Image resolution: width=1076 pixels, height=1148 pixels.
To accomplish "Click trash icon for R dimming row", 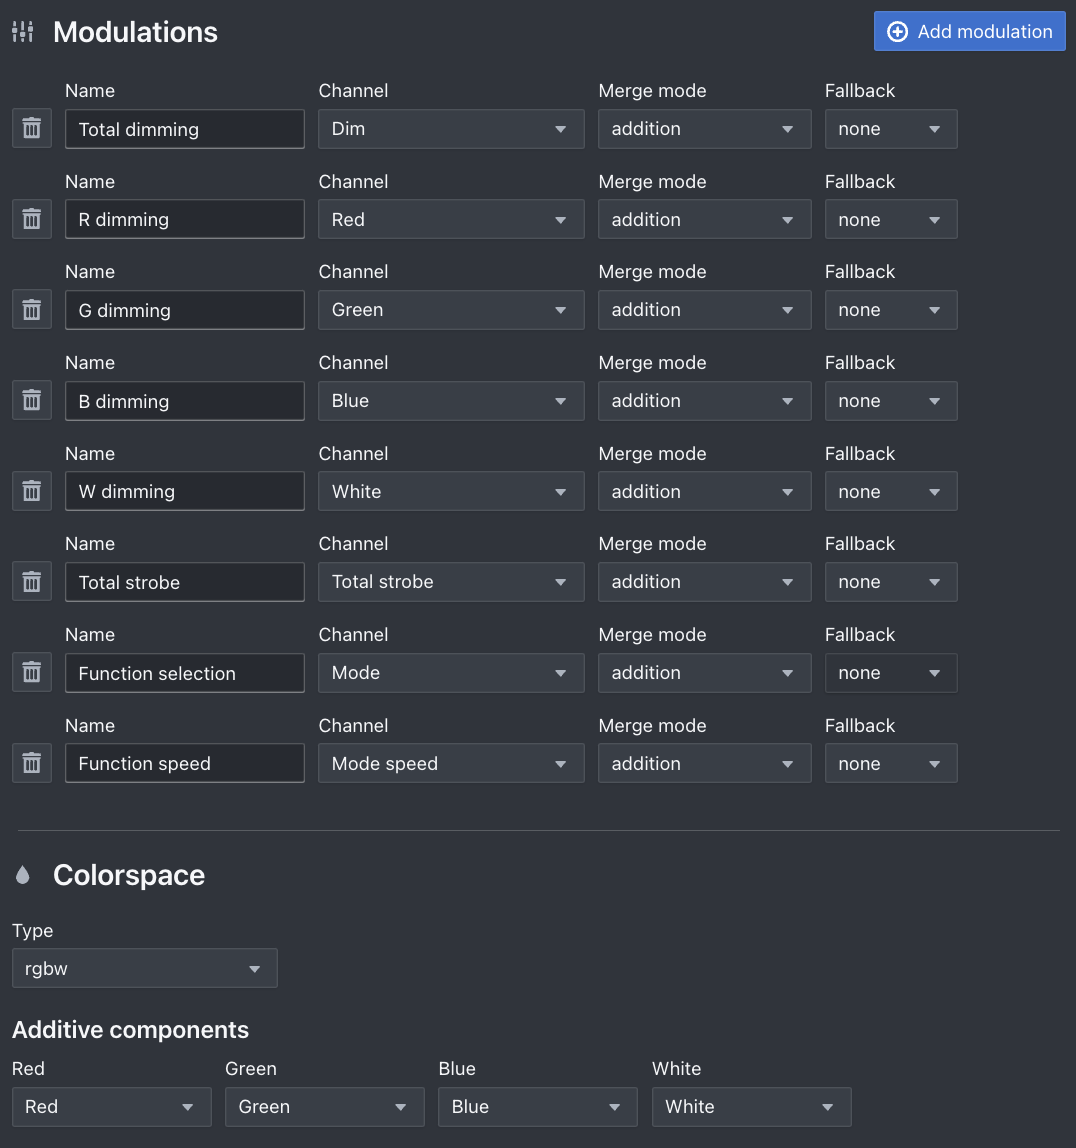I will (32, 220).
